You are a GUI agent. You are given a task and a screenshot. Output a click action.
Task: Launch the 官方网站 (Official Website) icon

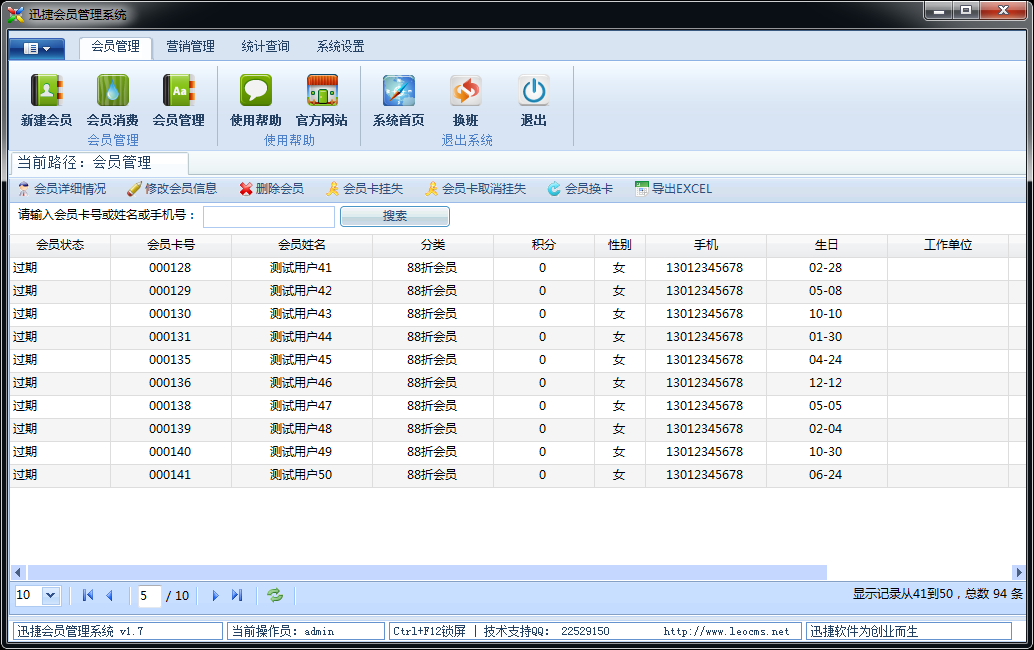point(321,91)
